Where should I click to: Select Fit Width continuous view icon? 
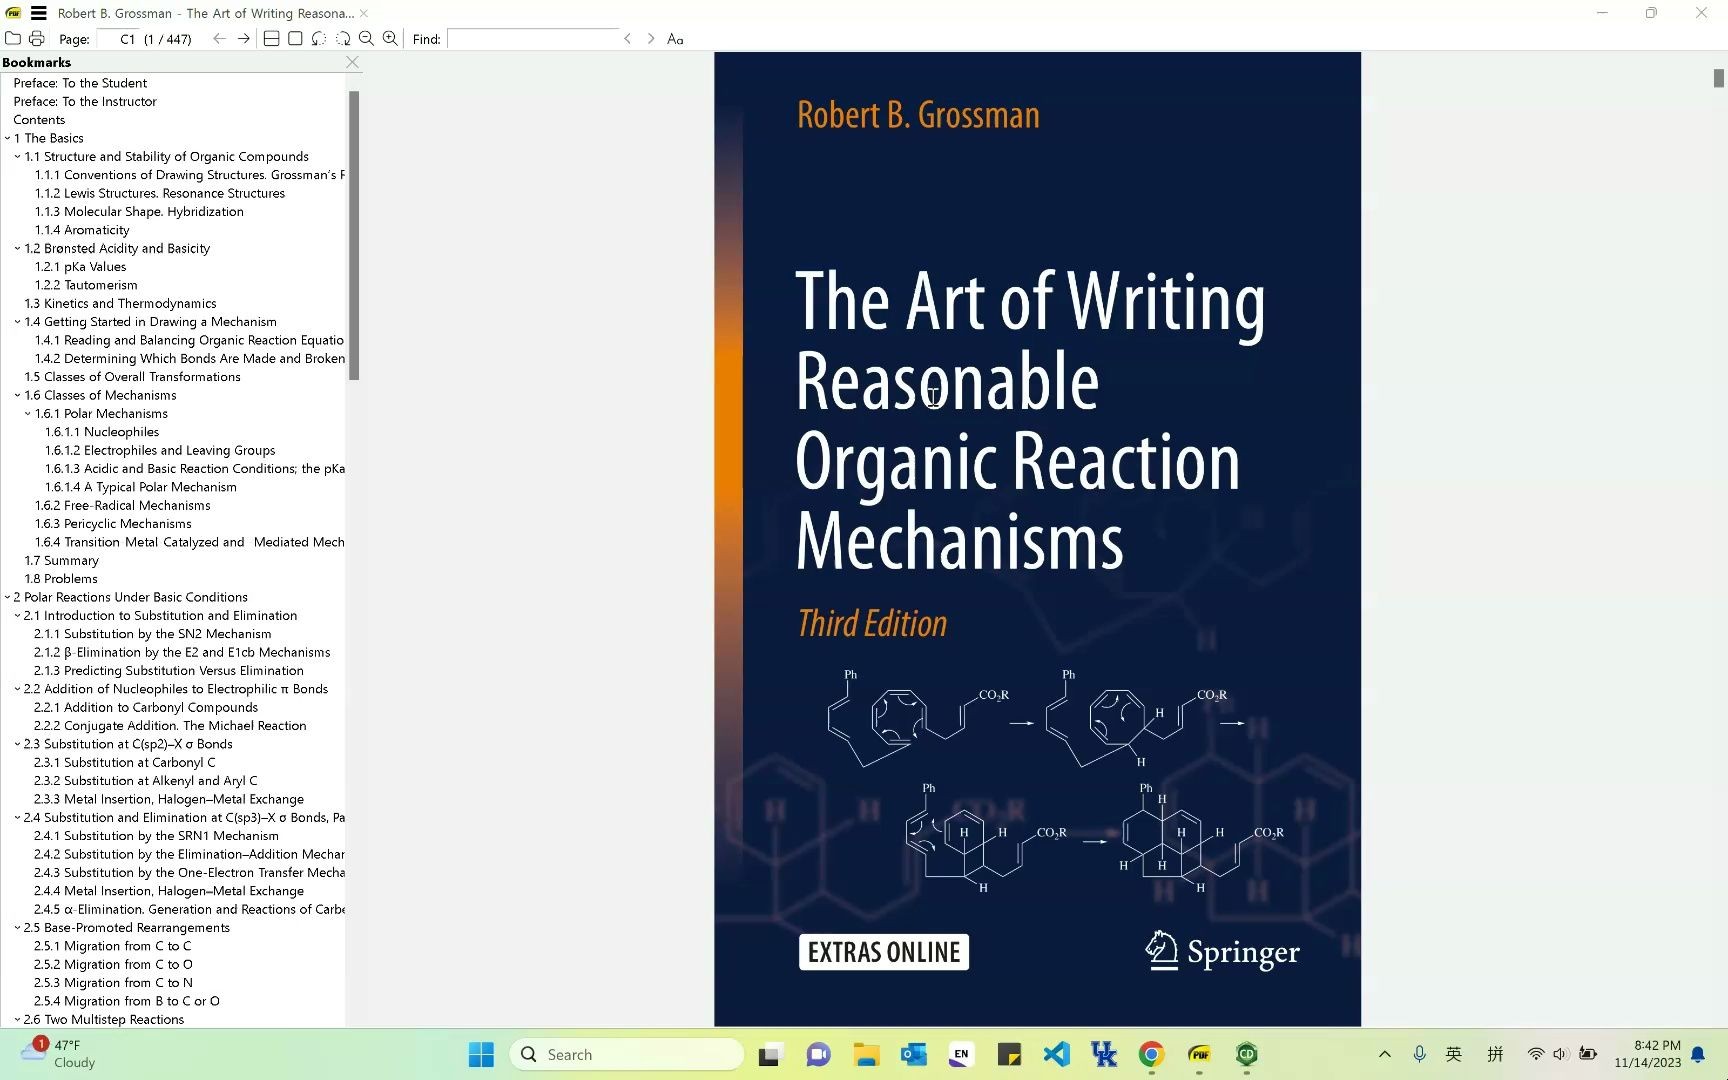[271, 38]
